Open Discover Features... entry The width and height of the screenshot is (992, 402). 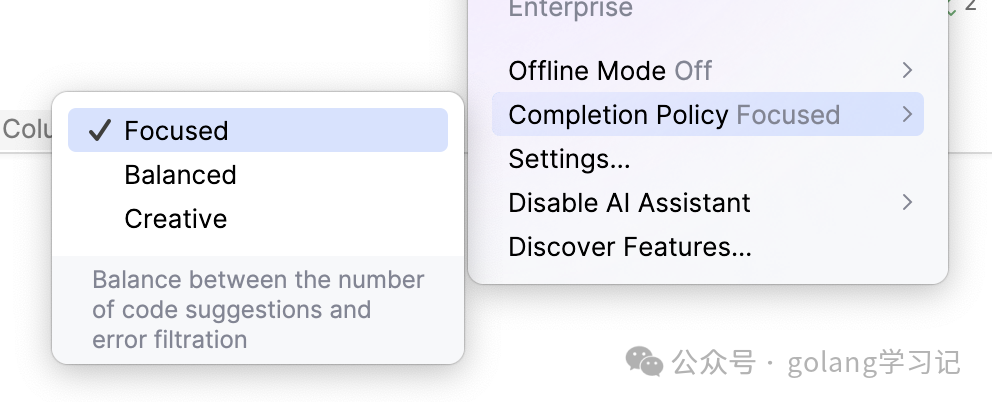click(629, 246)
